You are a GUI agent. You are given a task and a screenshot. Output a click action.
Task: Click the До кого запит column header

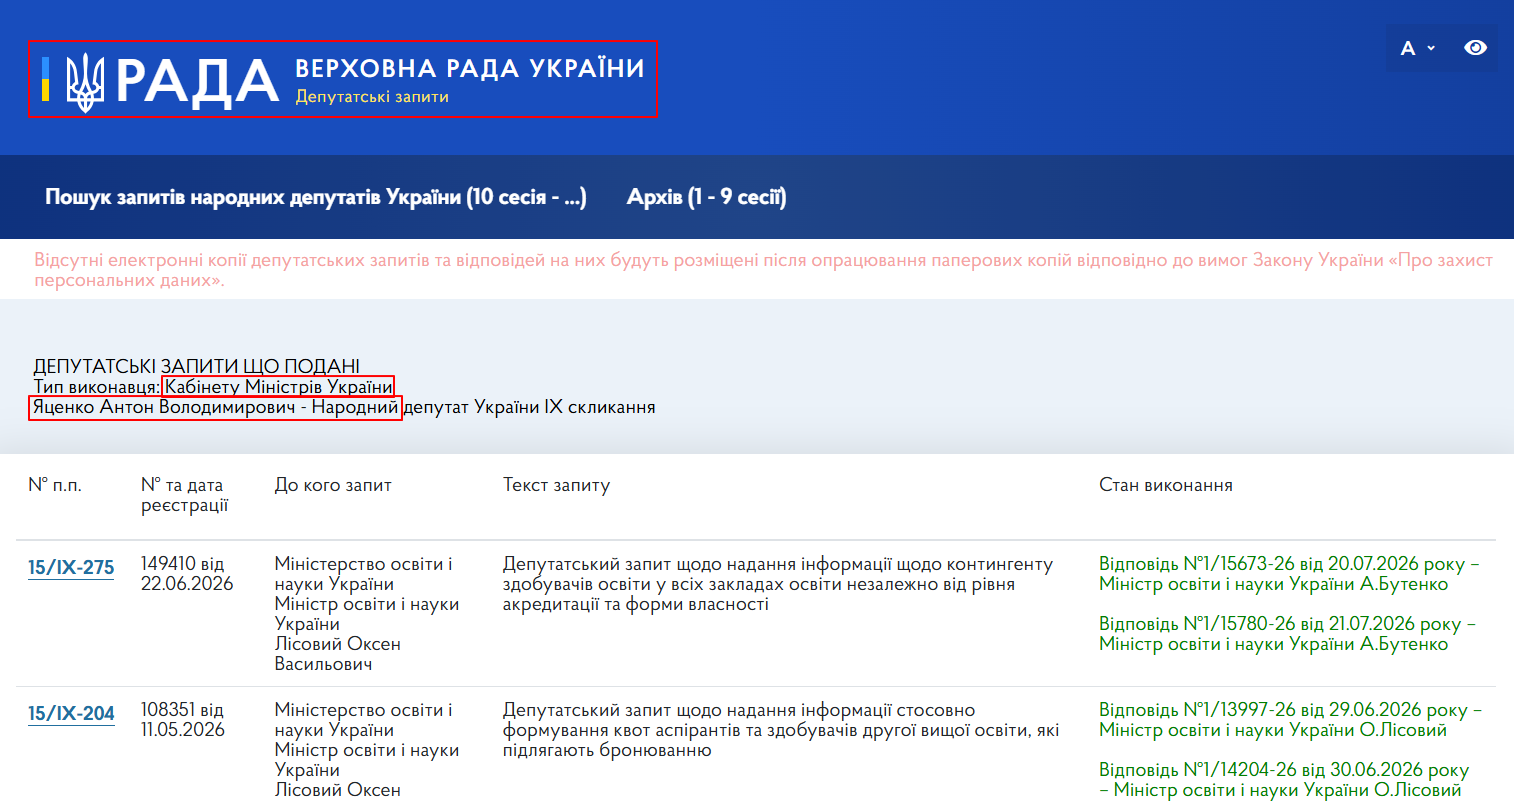[333, 485]
